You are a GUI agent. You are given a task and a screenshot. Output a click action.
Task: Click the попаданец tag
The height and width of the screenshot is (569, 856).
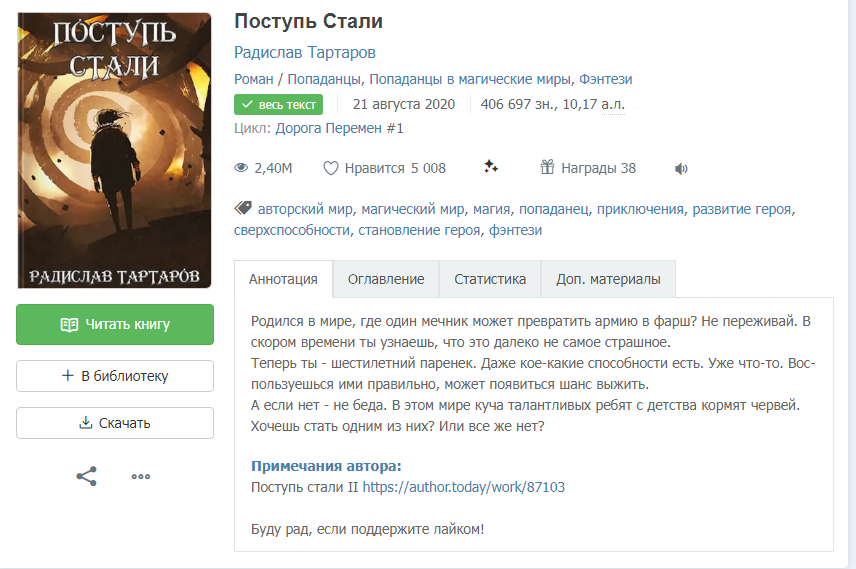554,209
